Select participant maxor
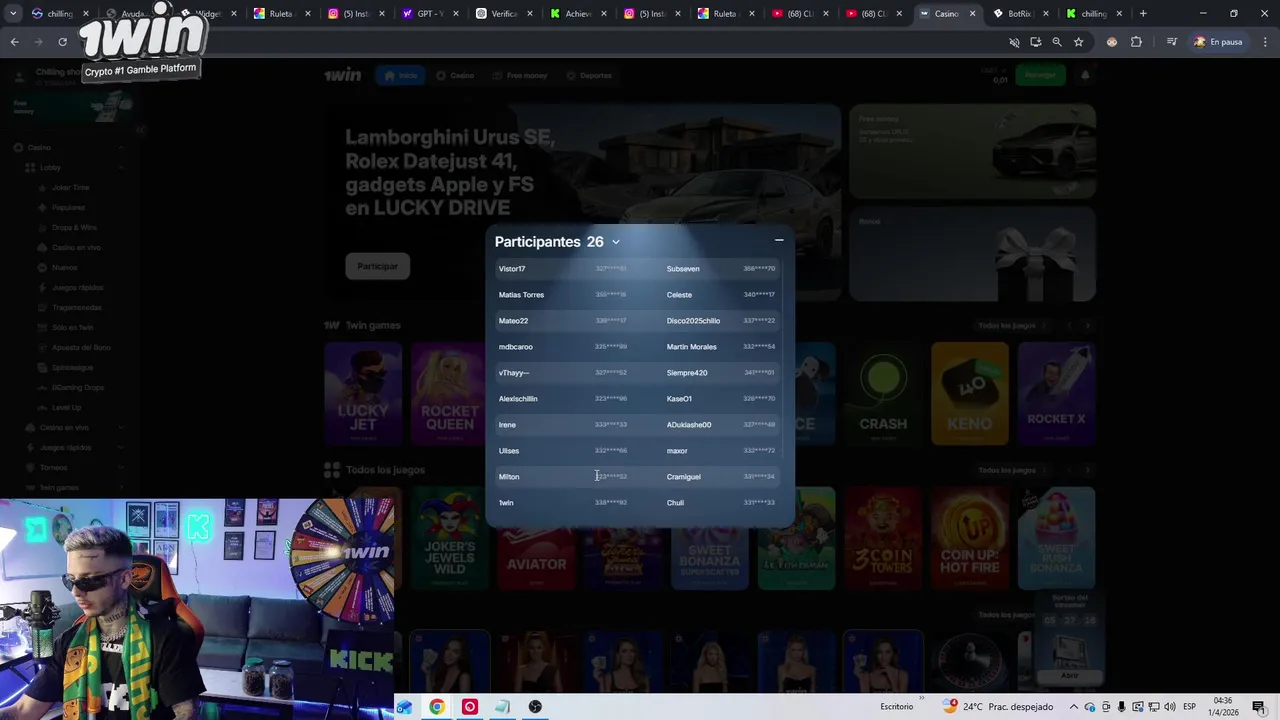 coord(677,451)
